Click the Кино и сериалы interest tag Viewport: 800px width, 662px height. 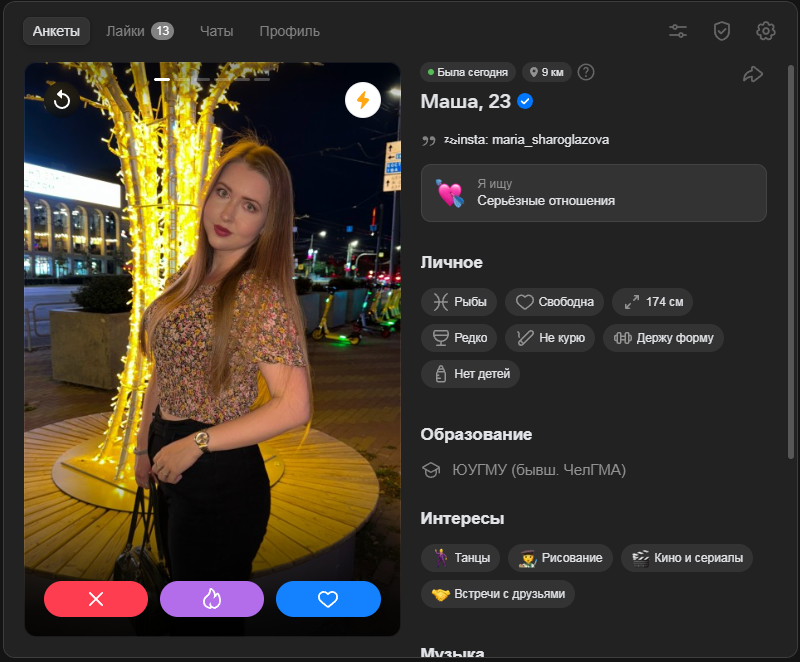click(x=687, y=557)
